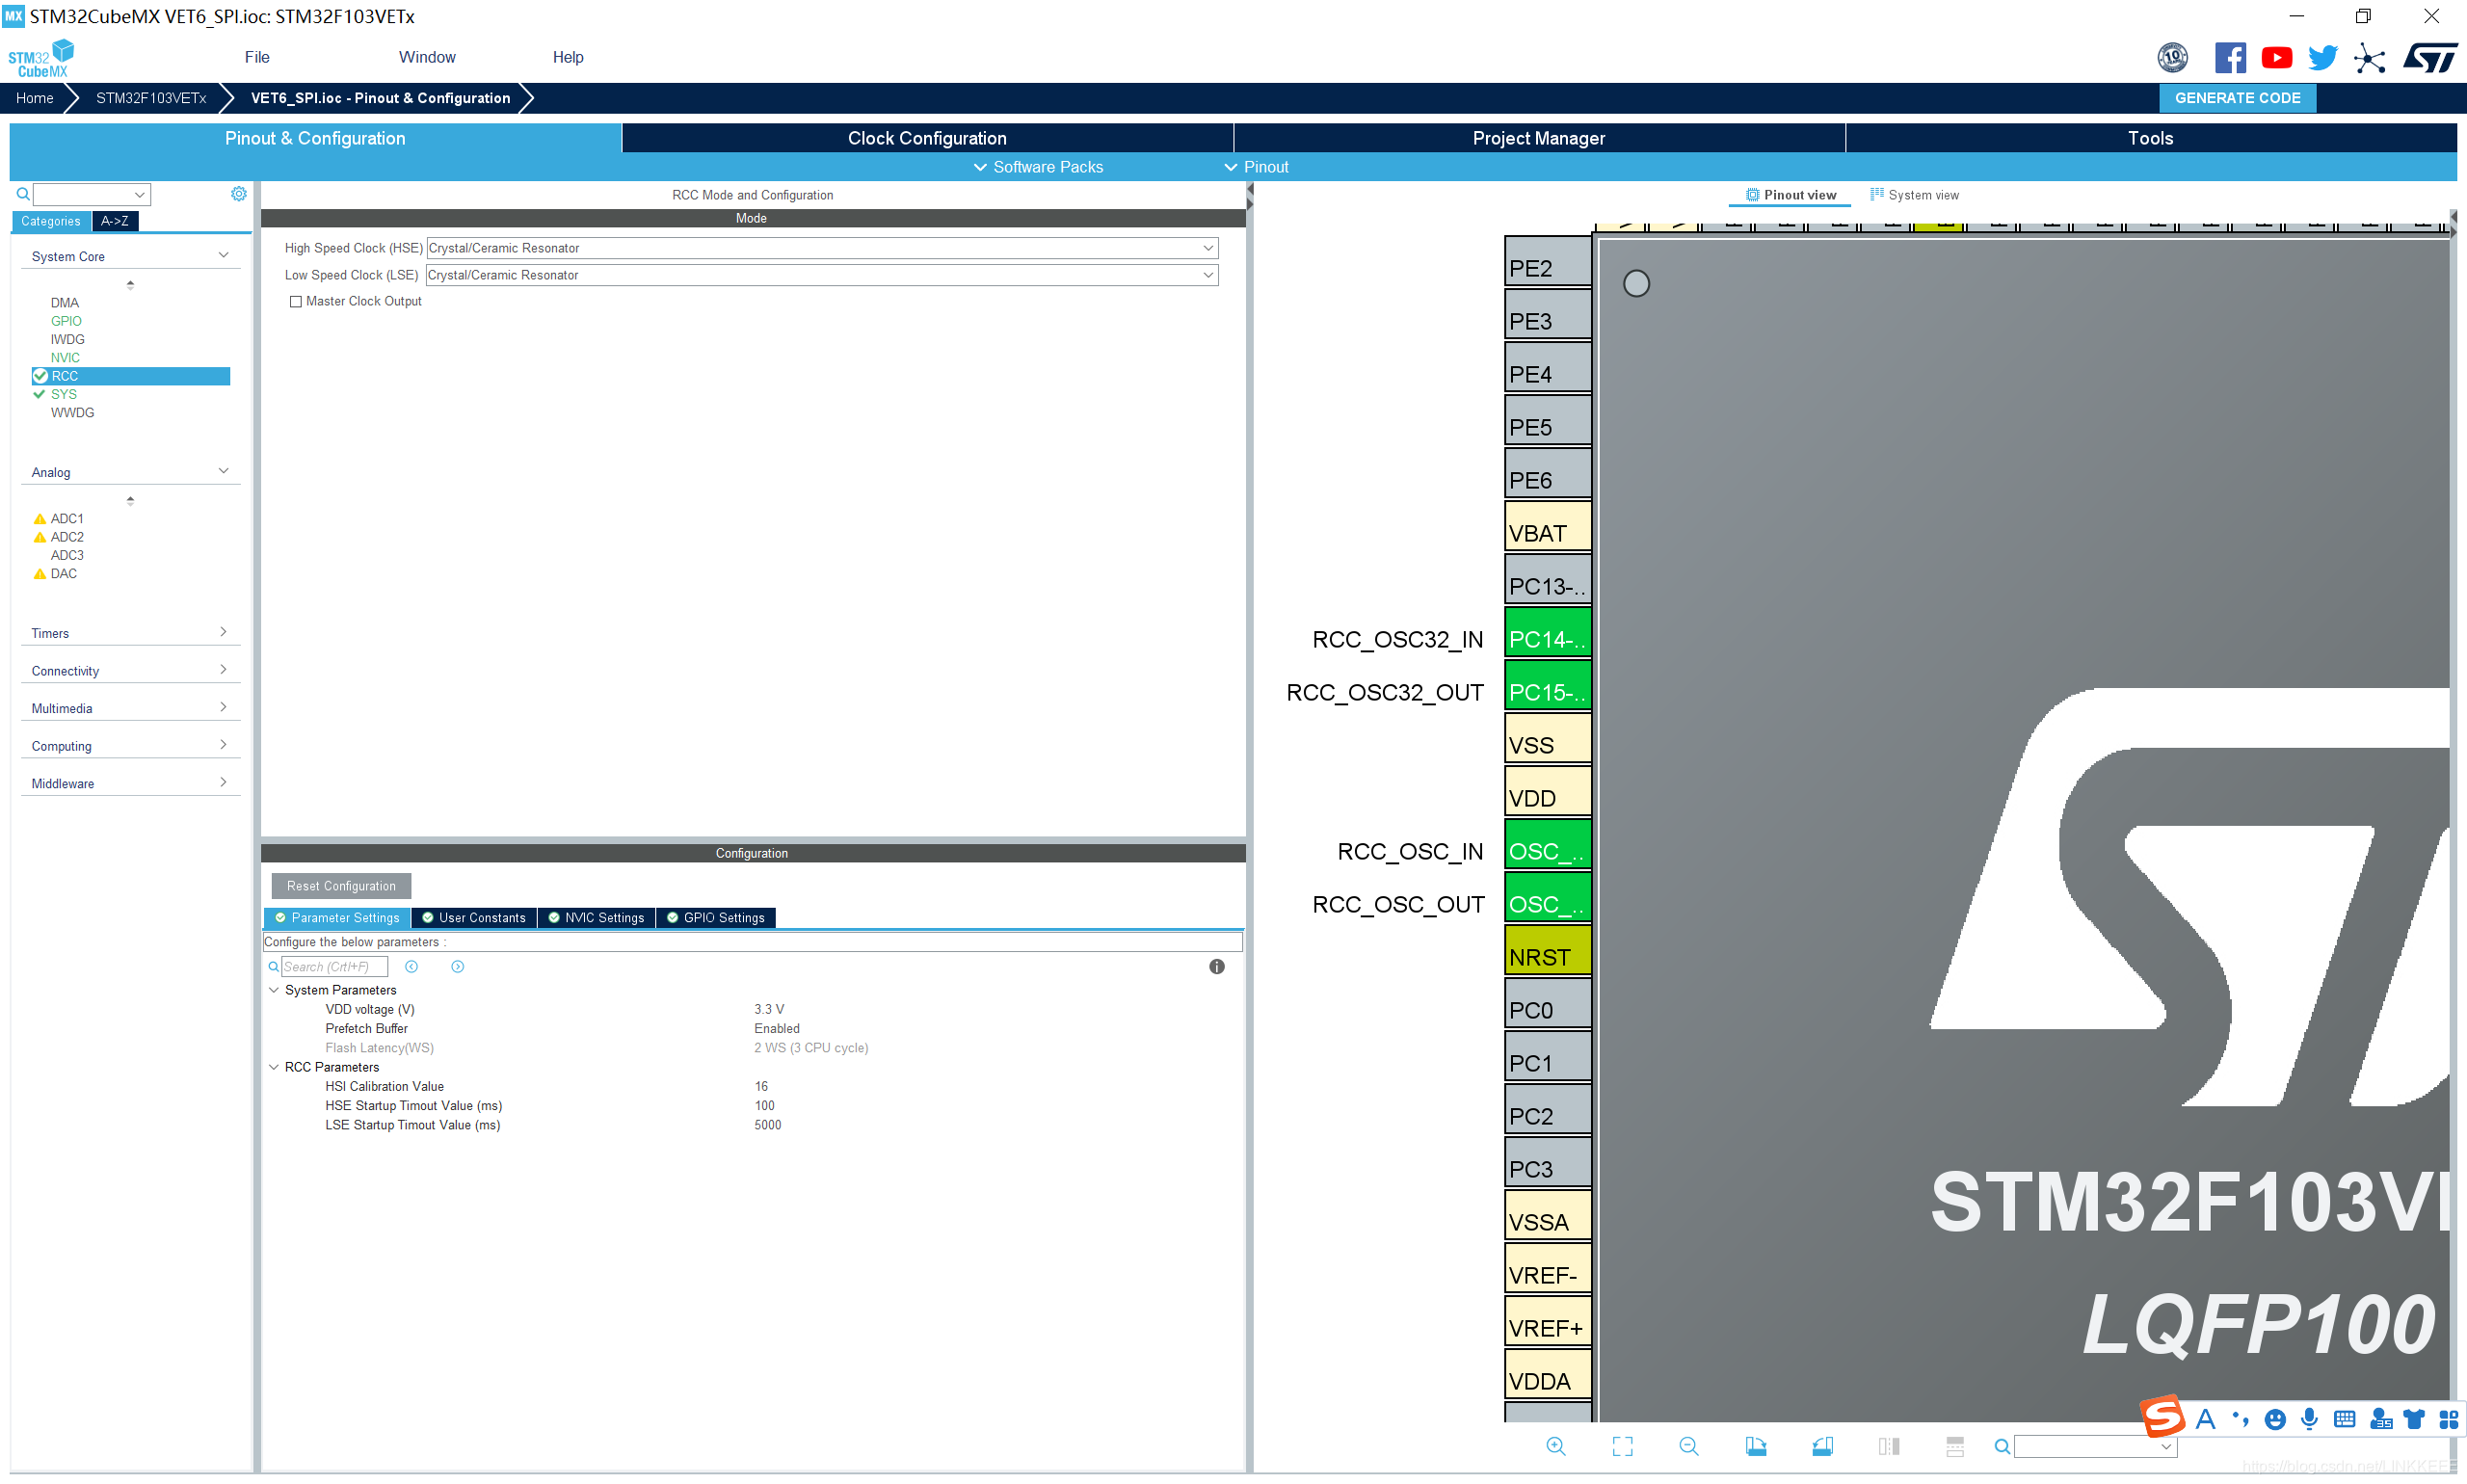Screen dimensions: 2467x1484
Task: Select SYS in System Core list
Action: pos(64,394)
